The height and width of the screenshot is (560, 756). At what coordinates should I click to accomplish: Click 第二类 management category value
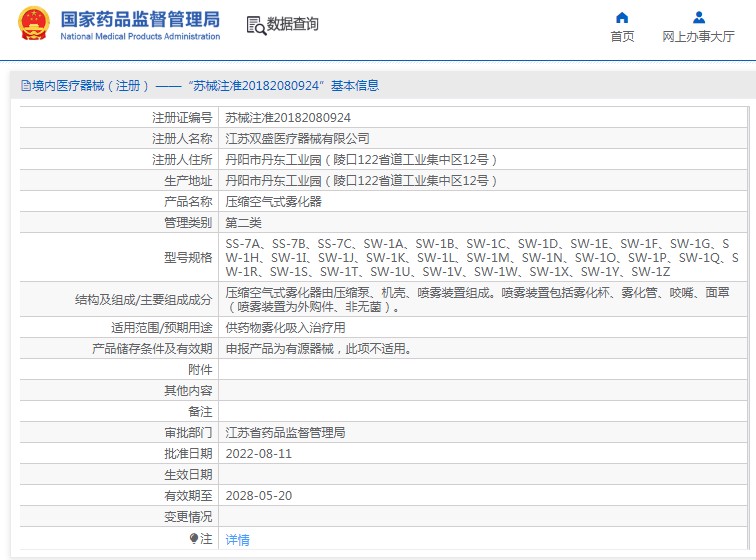point(243,223)
